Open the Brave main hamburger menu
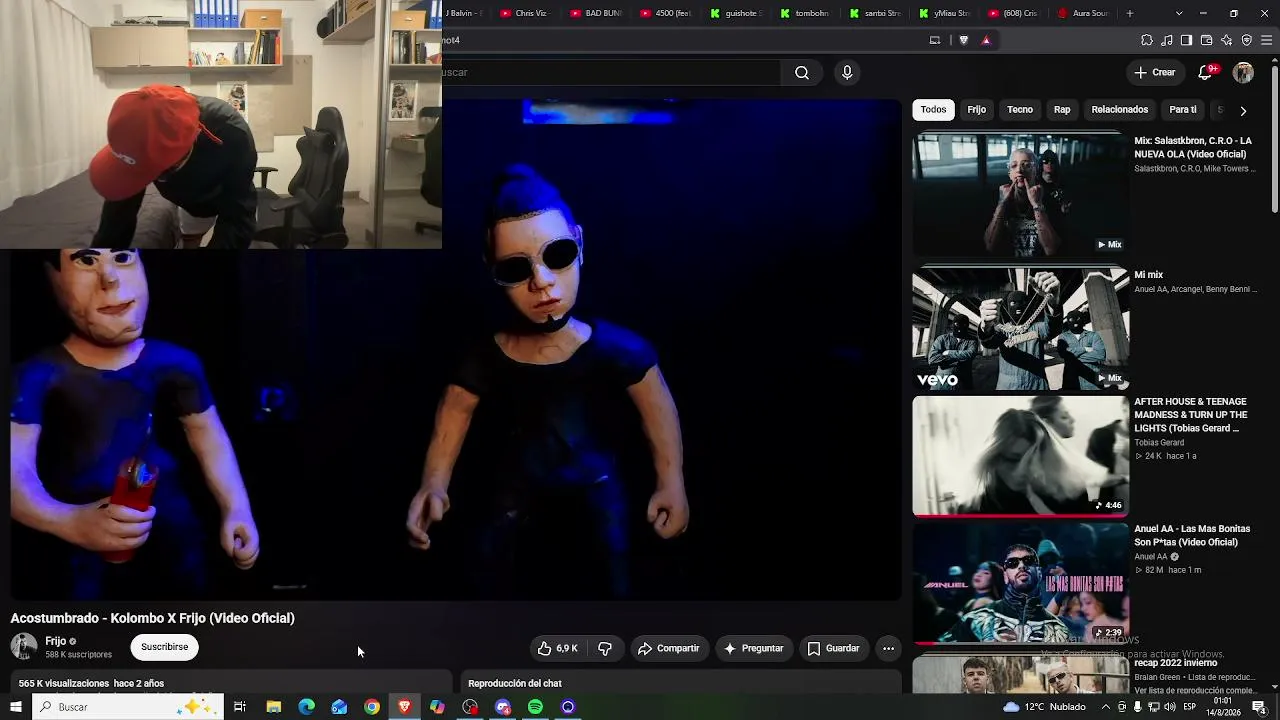1280x720 pixels. tap(1267, 40)
